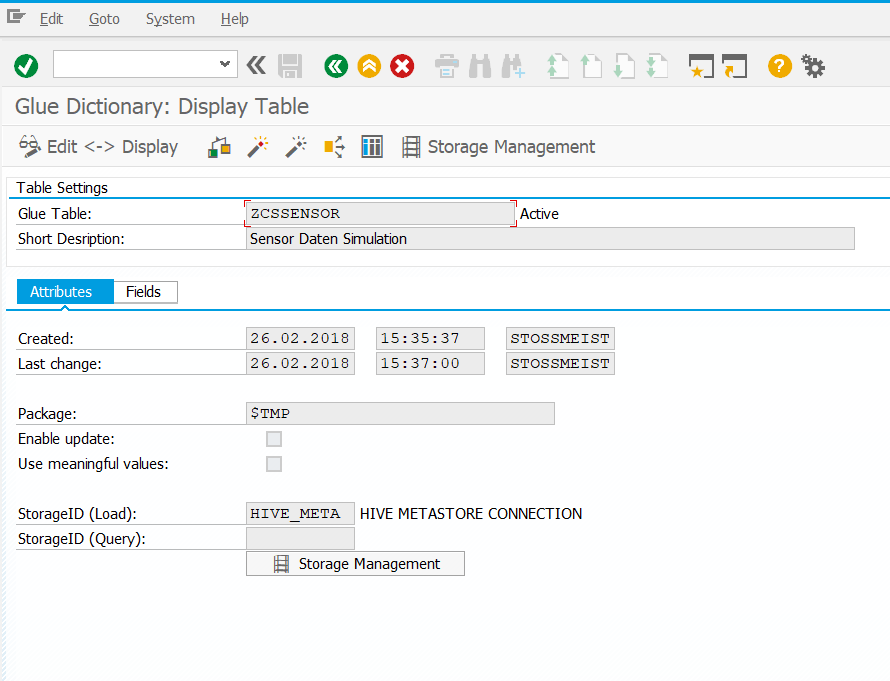This screenshot has height=681, width=890.
Task: Click the Print icon
Action: tap(447, 66)
